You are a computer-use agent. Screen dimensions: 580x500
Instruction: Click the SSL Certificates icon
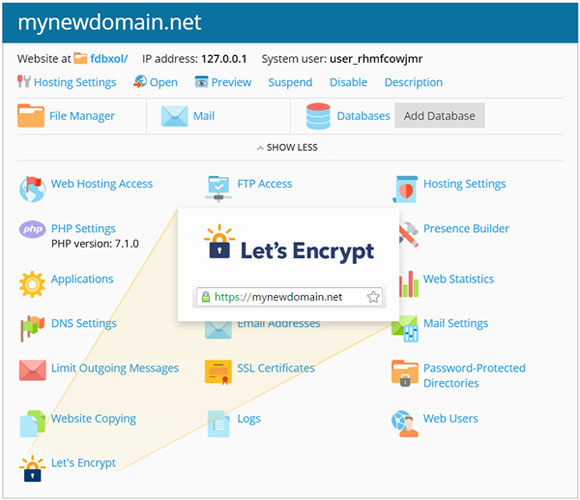pos(218,372)
